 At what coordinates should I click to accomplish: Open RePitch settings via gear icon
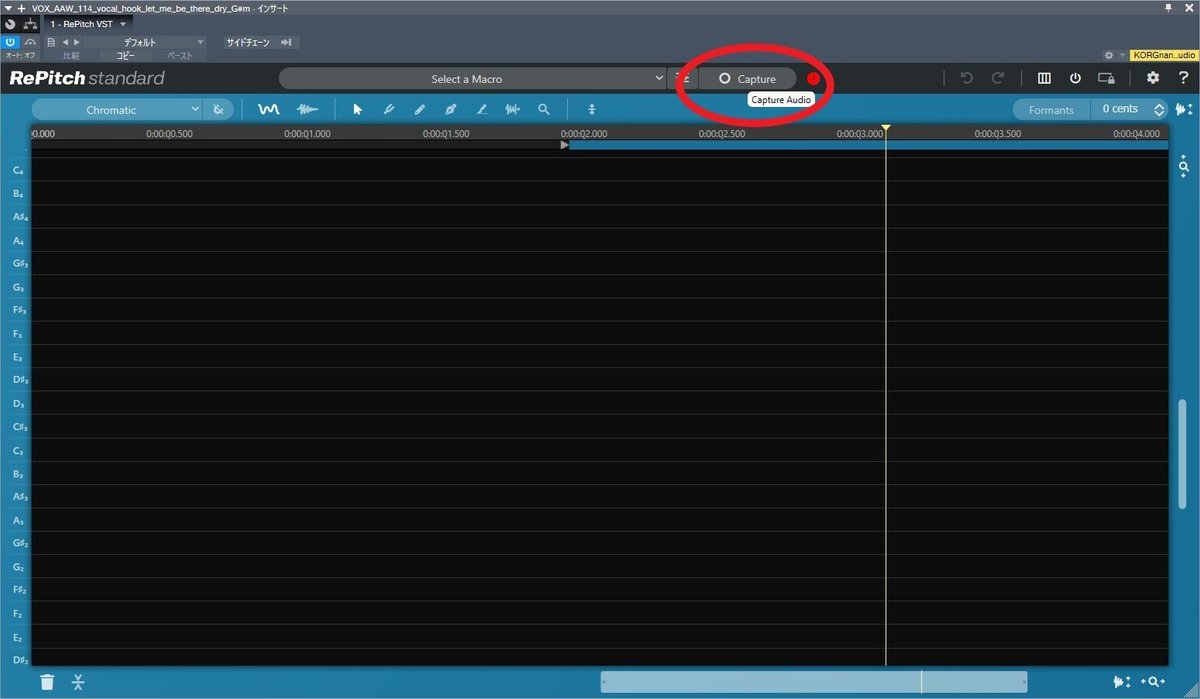pos(1152,78)
